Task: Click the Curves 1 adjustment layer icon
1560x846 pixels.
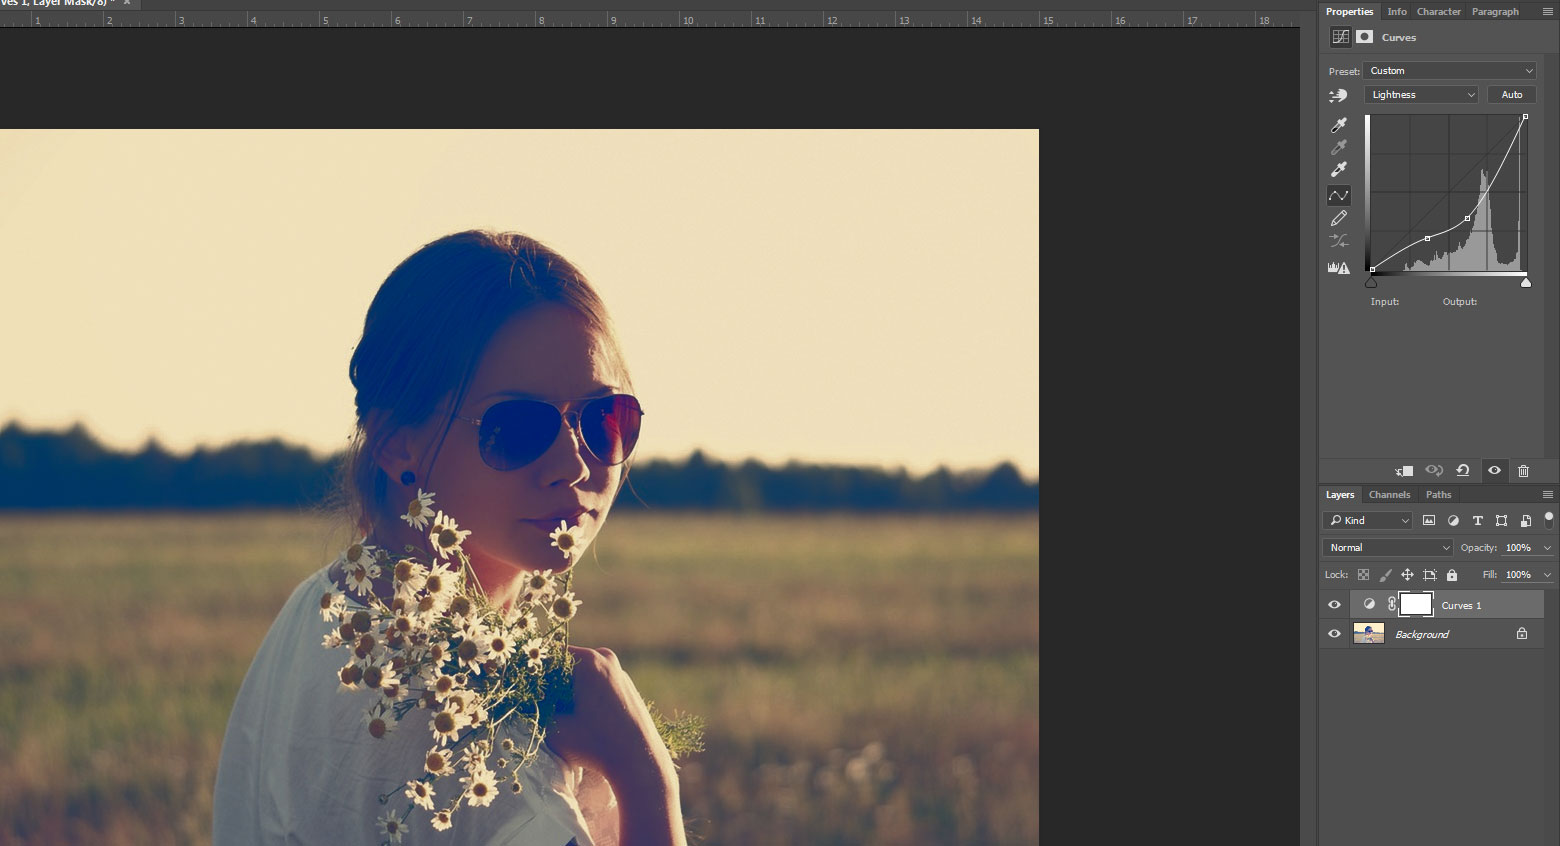Action: click(x=1369, y=605)
